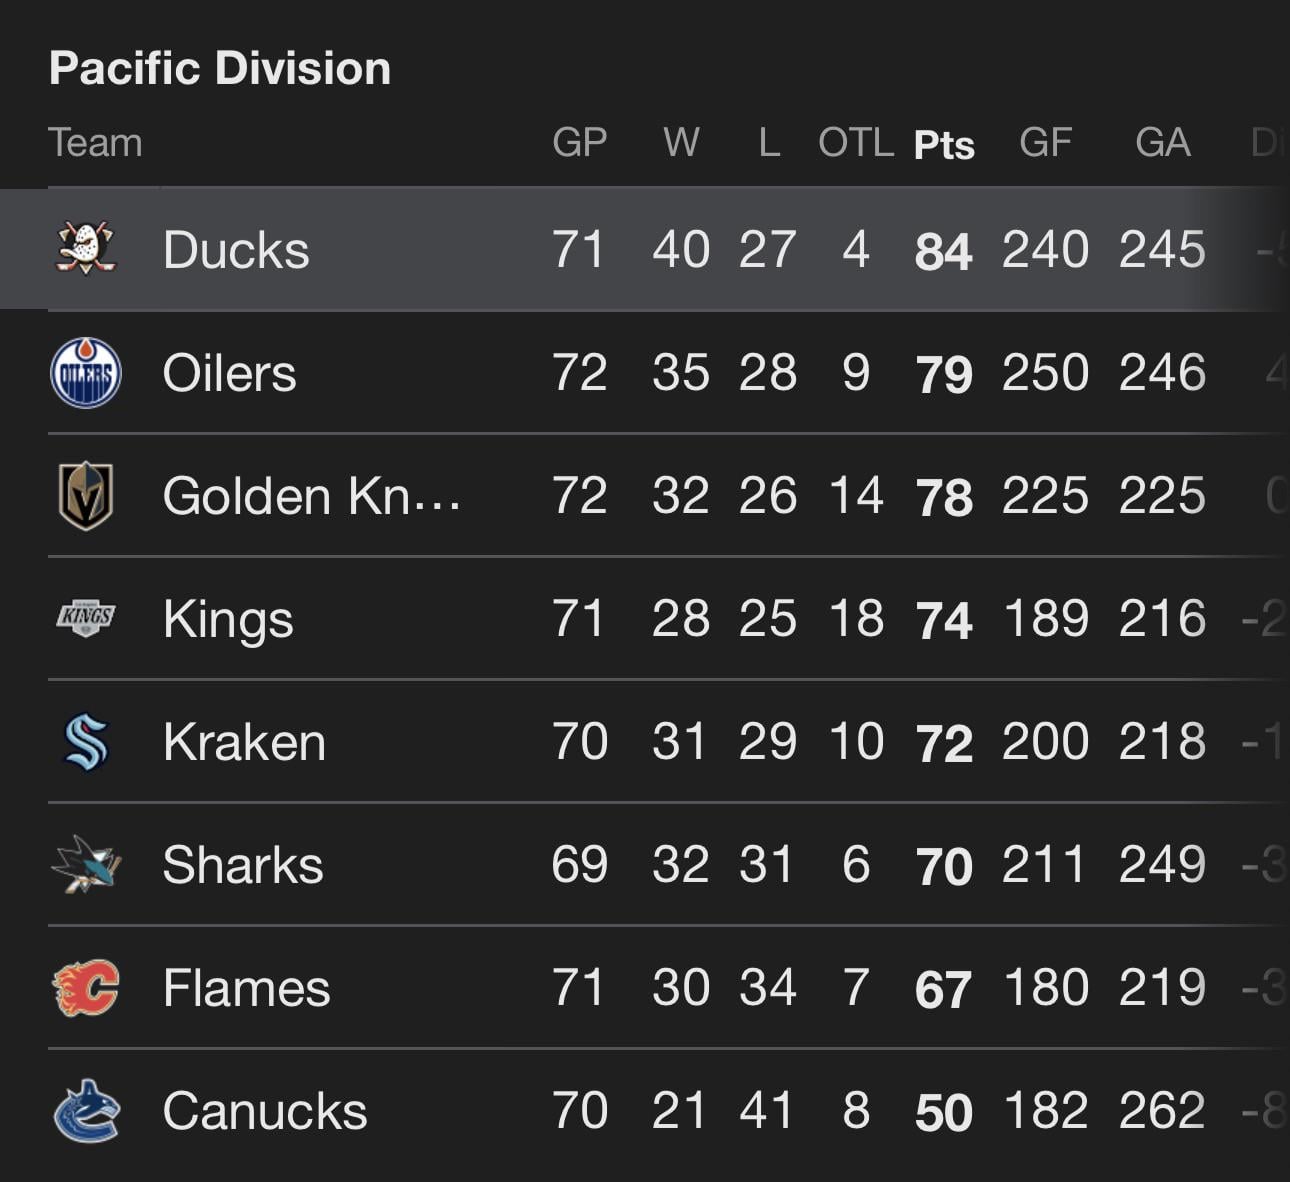Tap the Golden Knights shield logo
Viewport: 1290px width, 1182px height.
click(x=86, y=495)
